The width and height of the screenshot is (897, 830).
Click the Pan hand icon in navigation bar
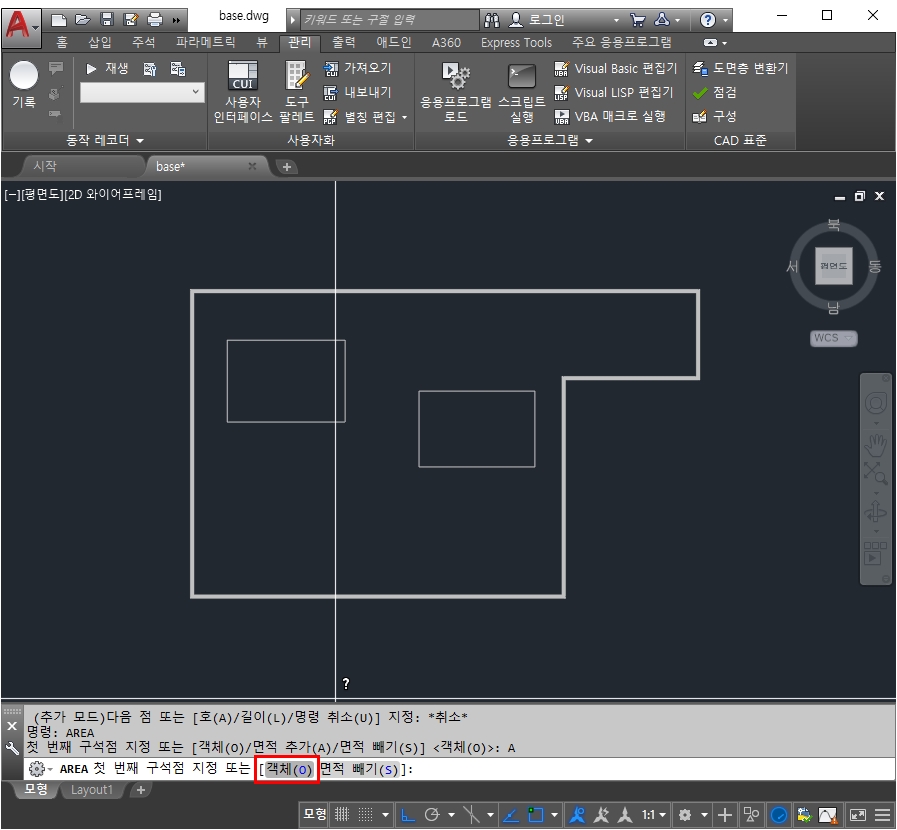[875, 444]
